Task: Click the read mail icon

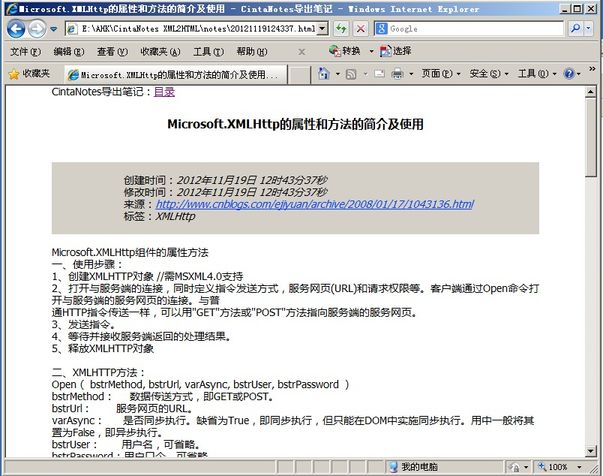Action: pos(379,74)
